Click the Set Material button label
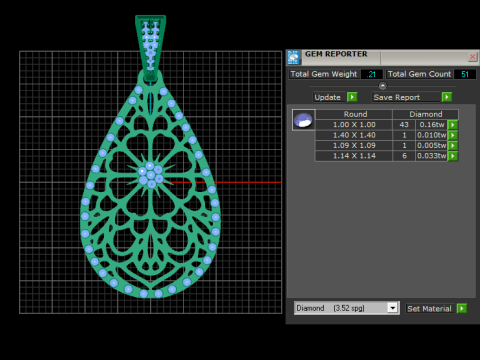The height and width of the screenshot is (360, 480). click(x=429, y=309)
